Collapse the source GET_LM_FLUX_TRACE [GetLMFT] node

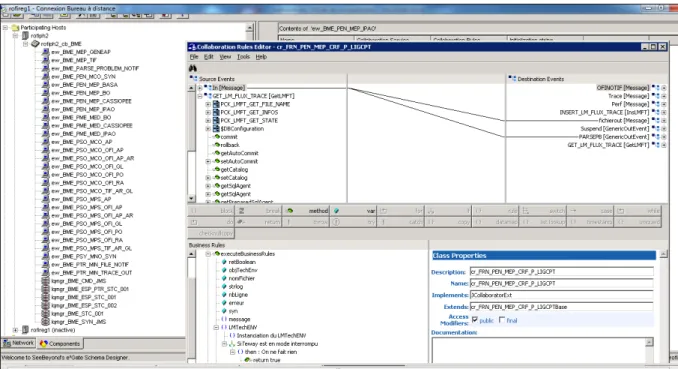200,96
